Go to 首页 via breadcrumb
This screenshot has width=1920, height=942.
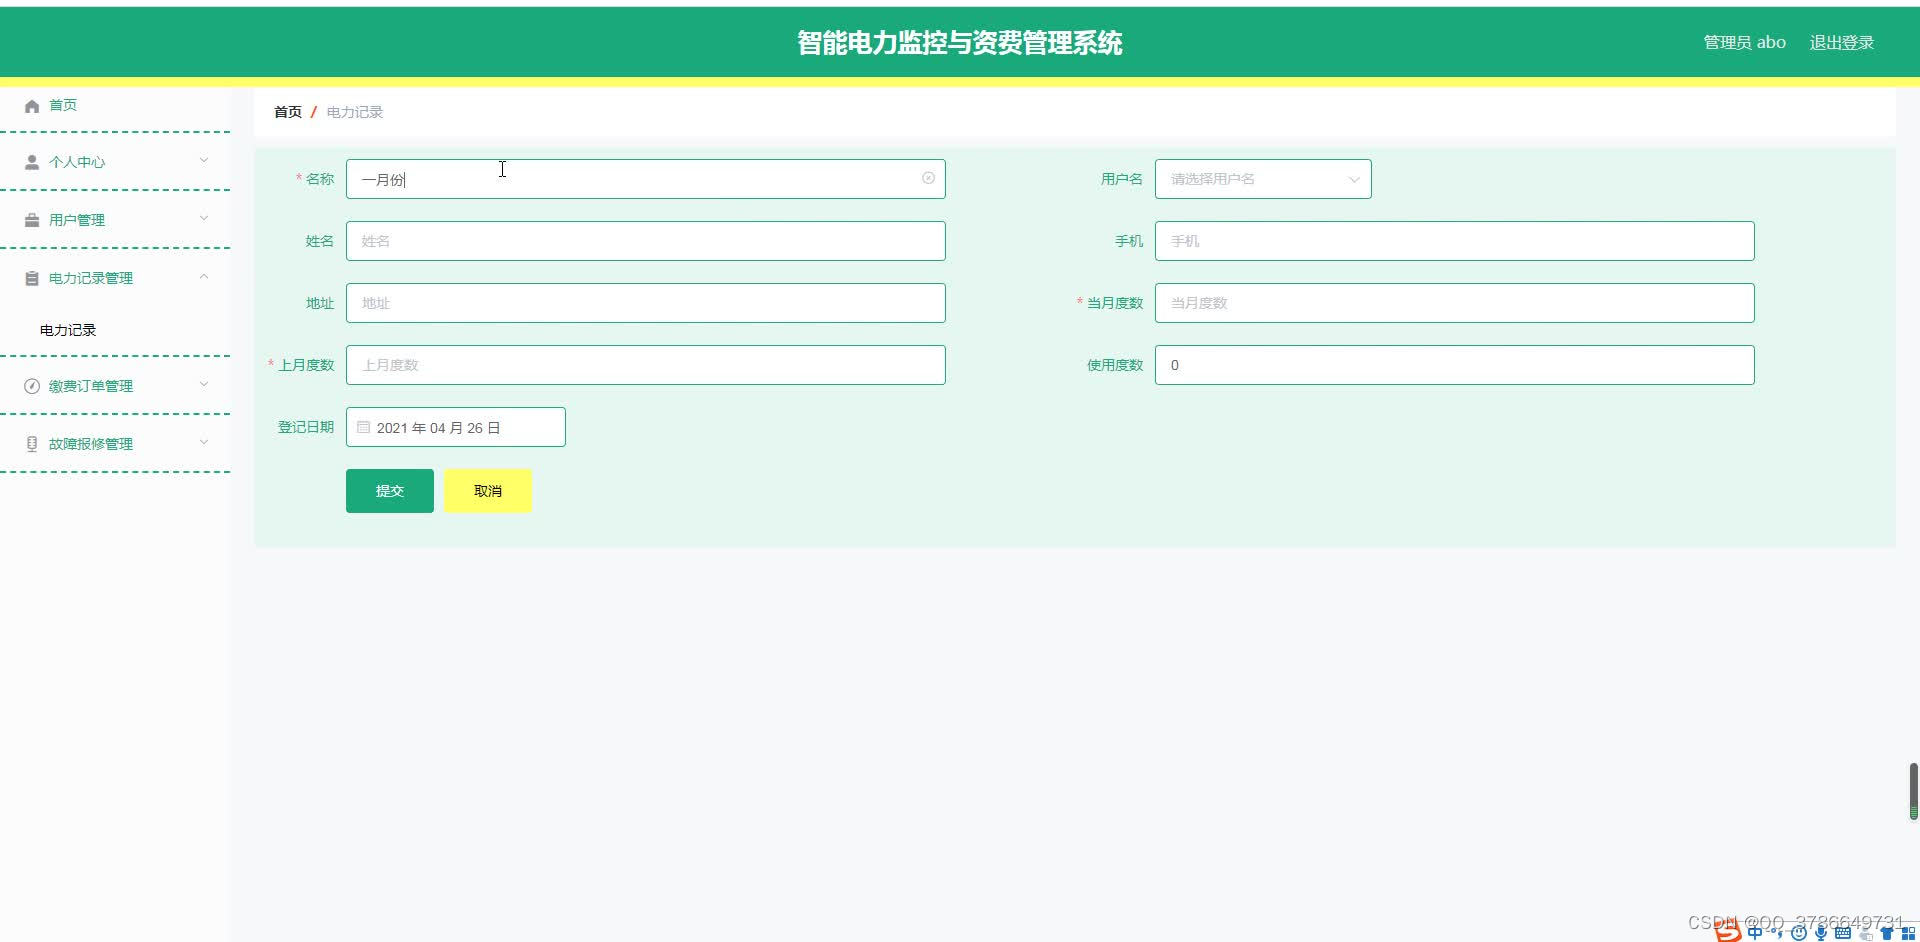tap(288, 112)
